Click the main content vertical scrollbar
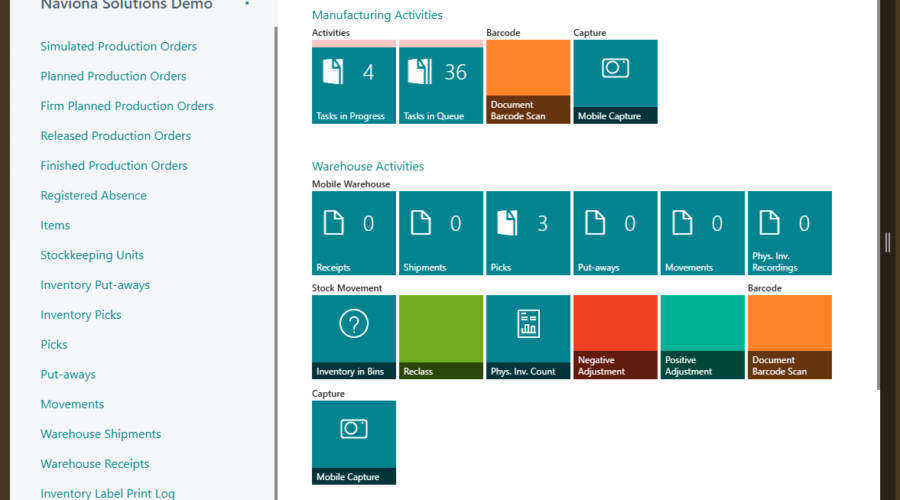900x500 pixels. [x=877, y=195]
